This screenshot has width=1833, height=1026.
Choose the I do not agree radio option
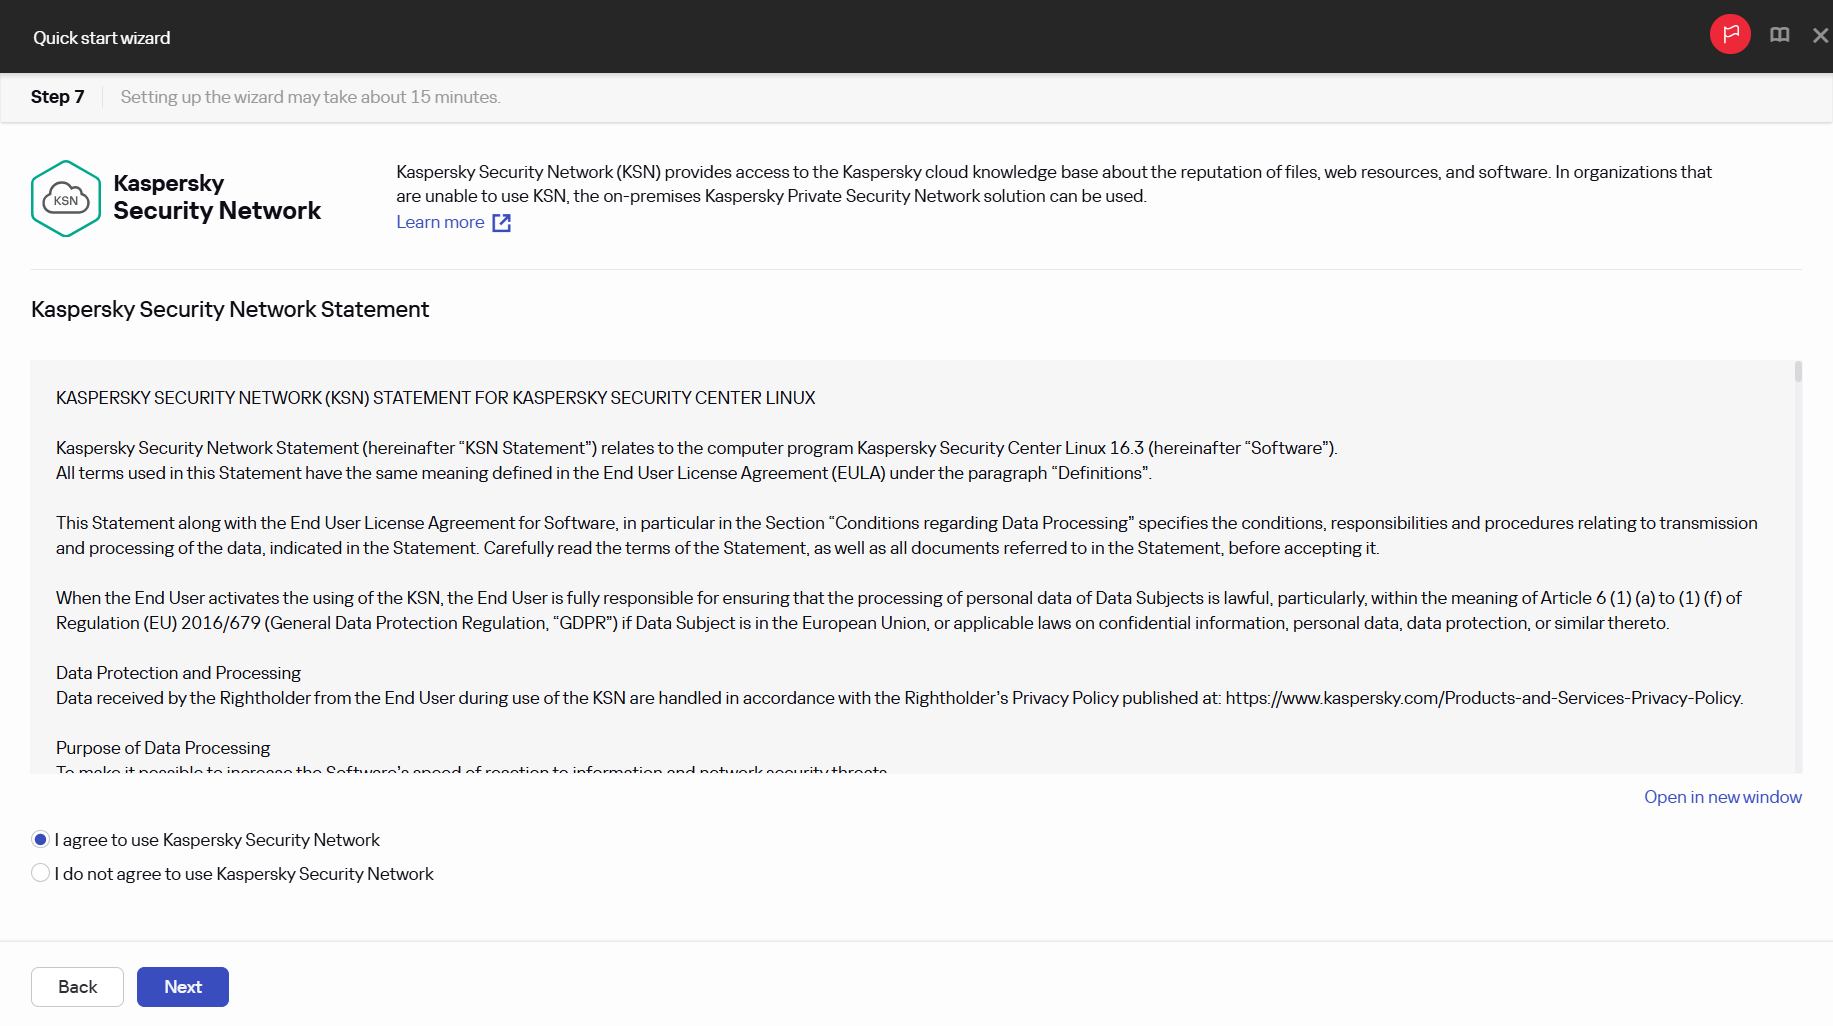40,873
